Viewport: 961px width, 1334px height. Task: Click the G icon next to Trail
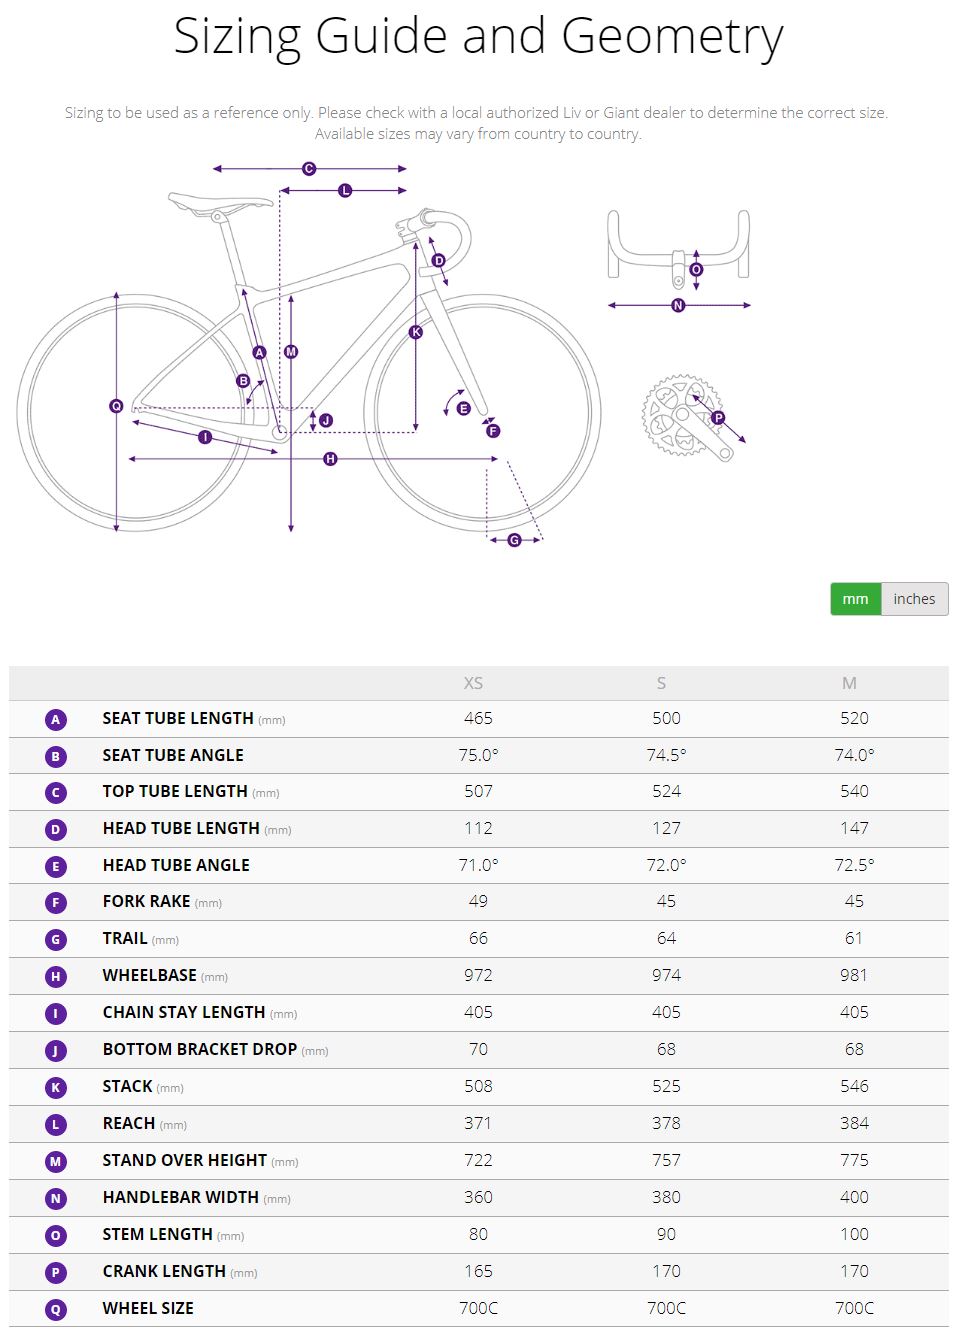tap(56, 940)
